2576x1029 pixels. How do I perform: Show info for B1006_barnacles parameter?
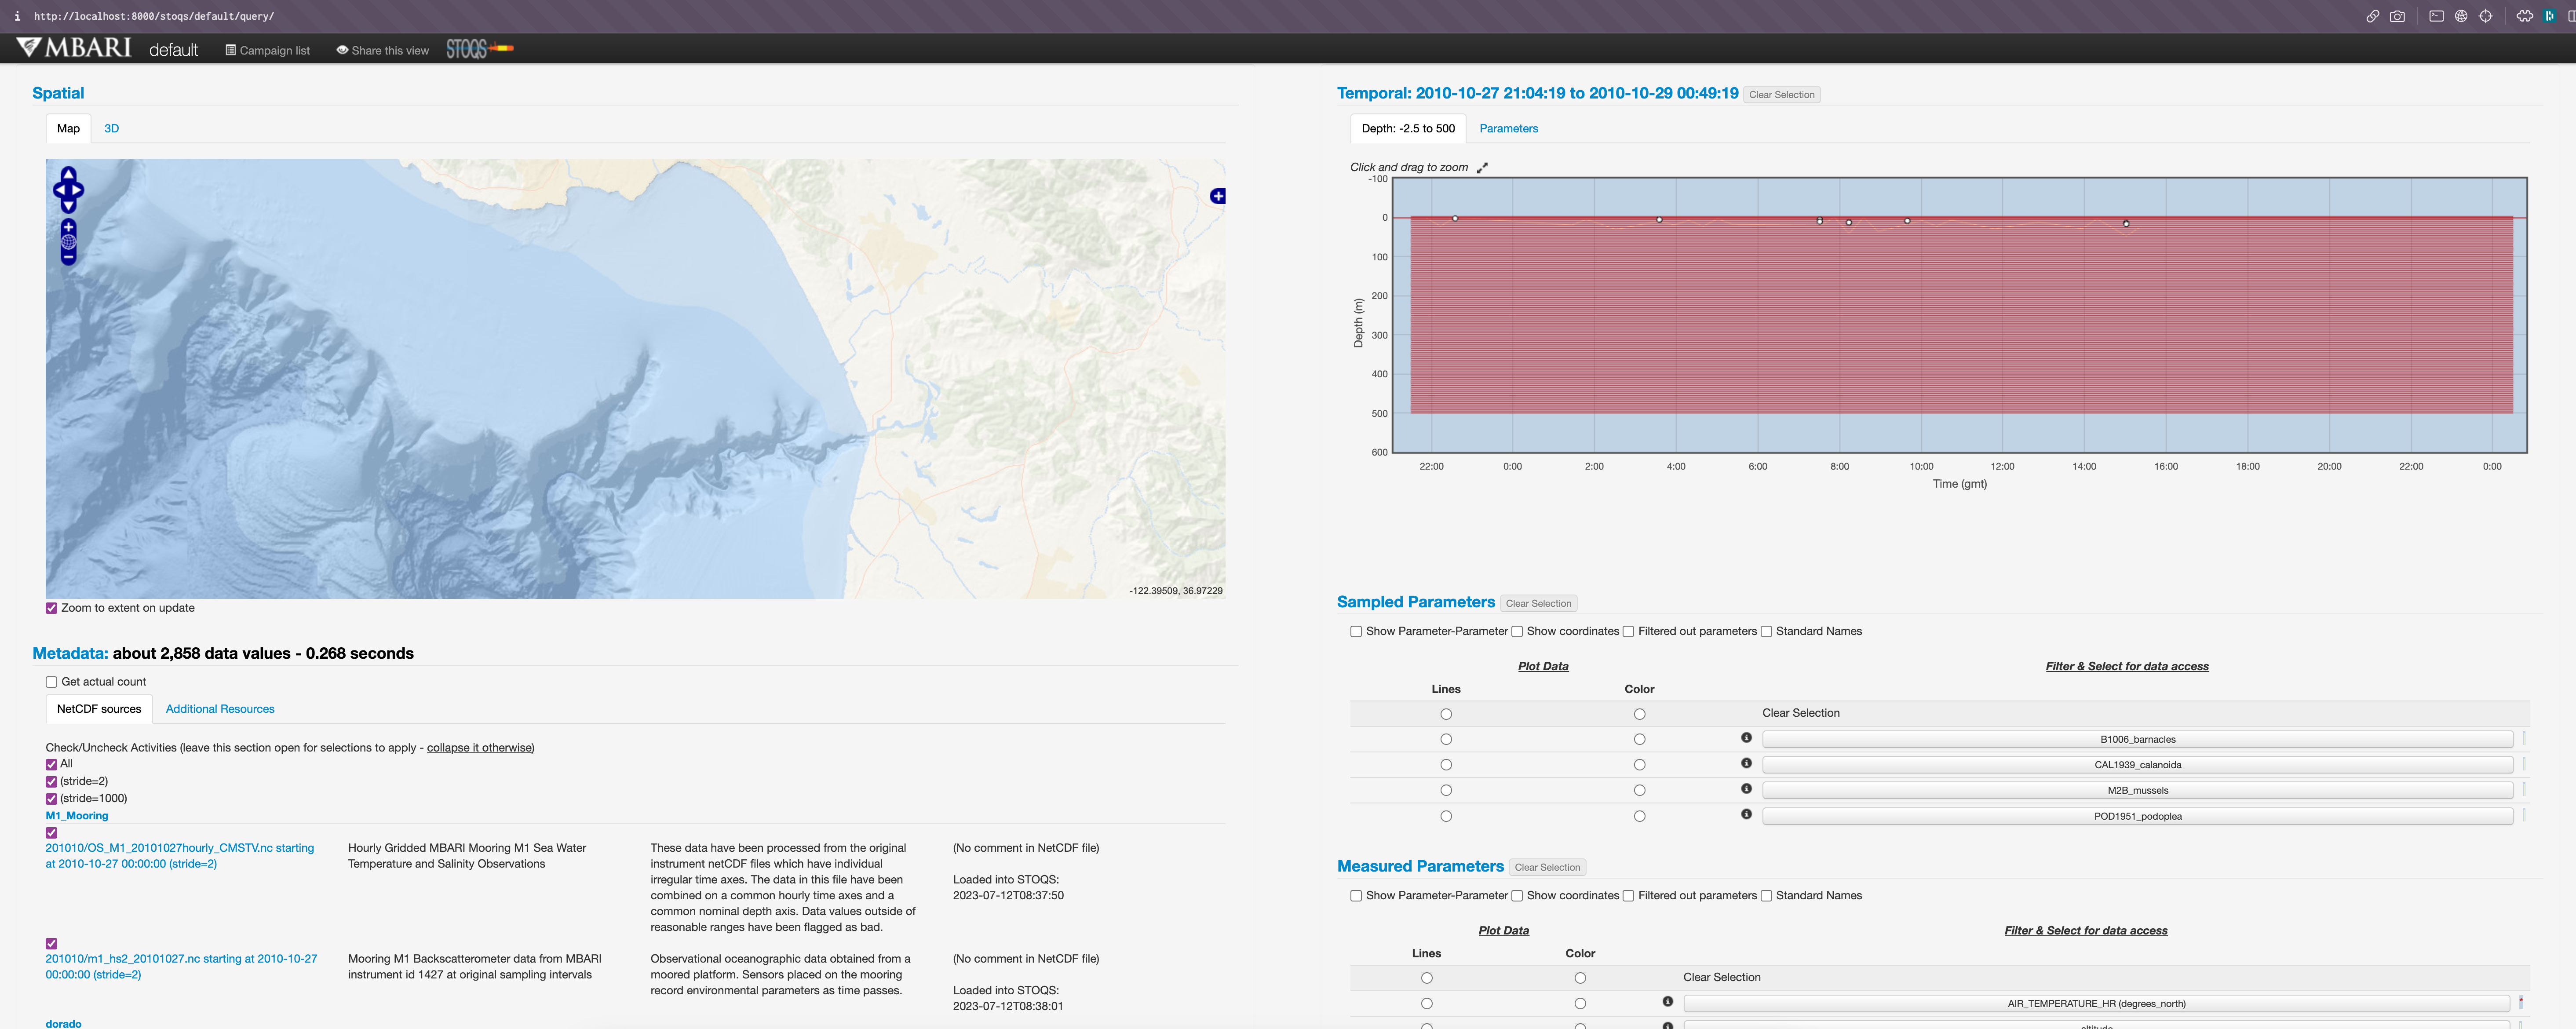[1746, 738]
